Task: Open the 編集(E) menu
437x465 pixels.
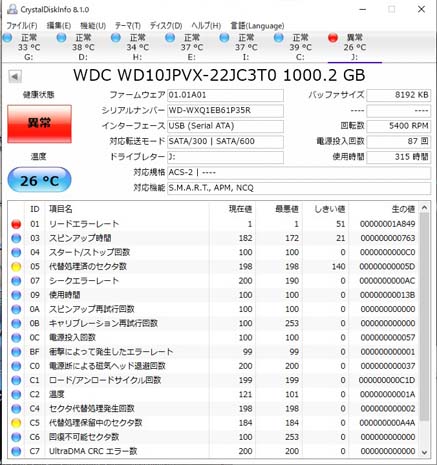Action: click(x=59, y=26)
